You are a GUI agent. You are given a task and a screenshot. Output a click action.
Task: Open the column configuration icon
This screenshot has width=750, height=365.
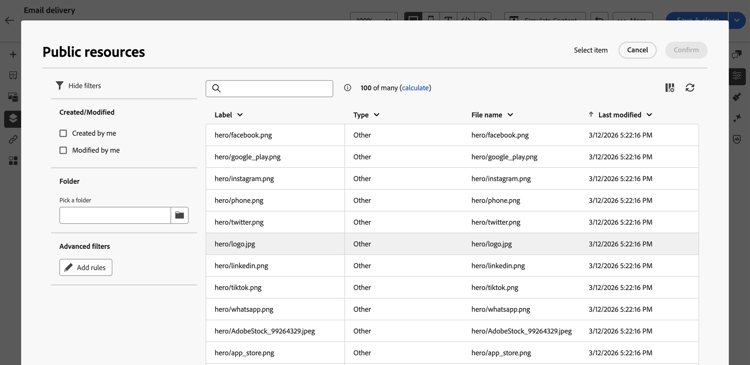tap(670, 88)
